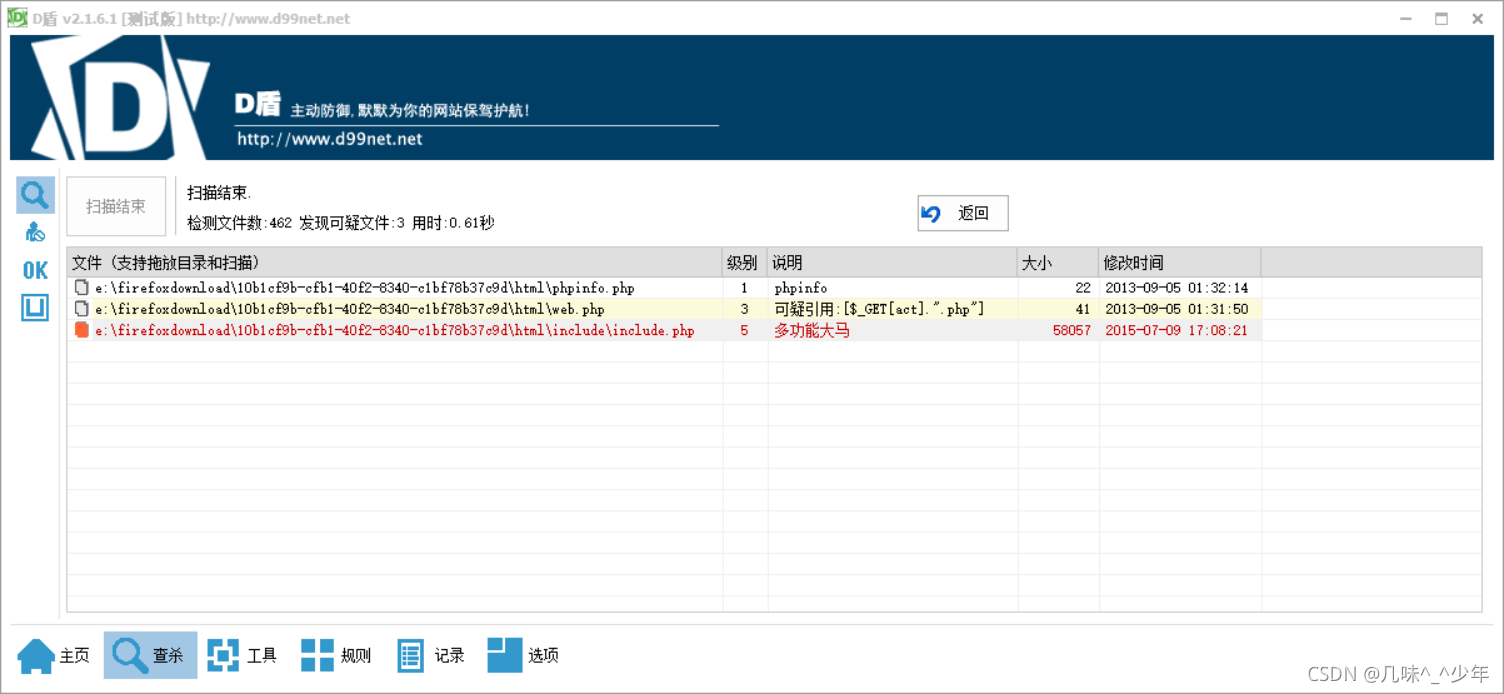This screenshot has height=694, width=1504.
Task: Click modified time 2013-09-05 01:31:50
Action: (1177, 309)
